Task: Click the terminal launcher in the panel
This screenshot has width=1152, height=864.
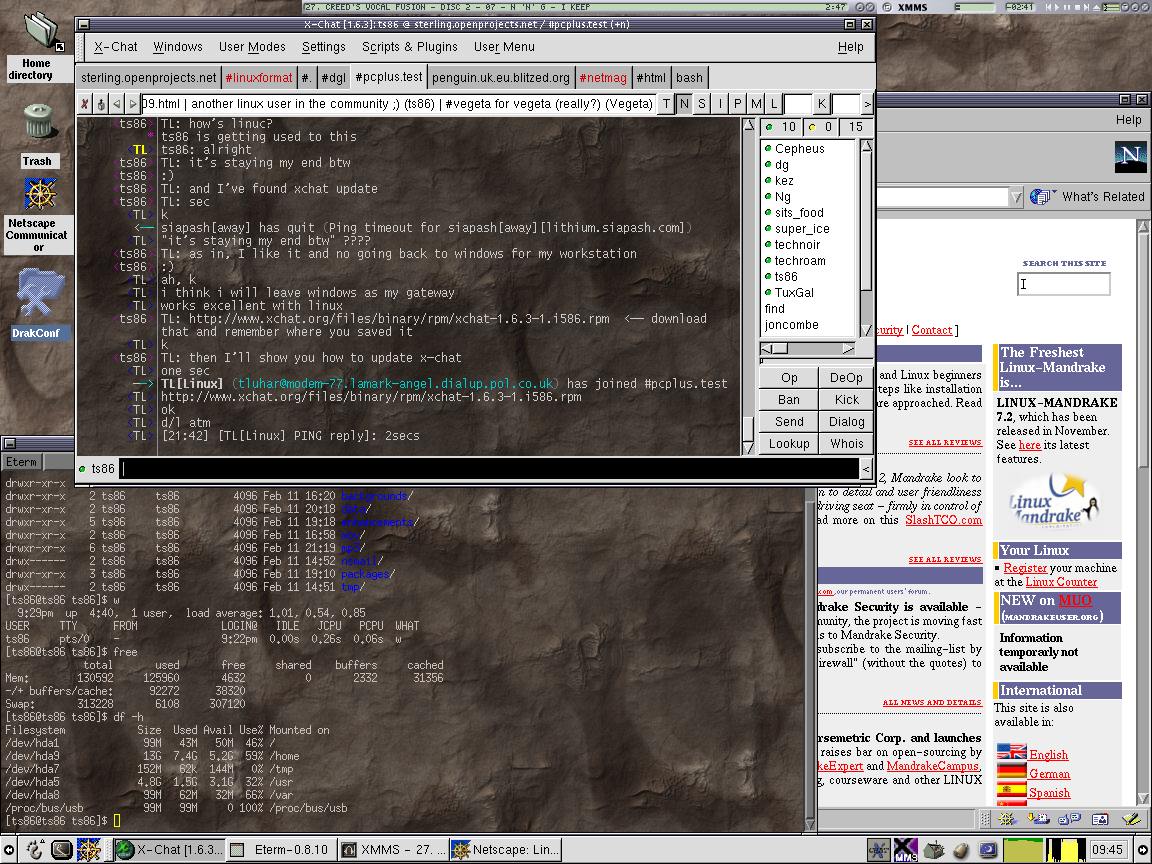Action: pyautogui.click(x=62, y=850)
